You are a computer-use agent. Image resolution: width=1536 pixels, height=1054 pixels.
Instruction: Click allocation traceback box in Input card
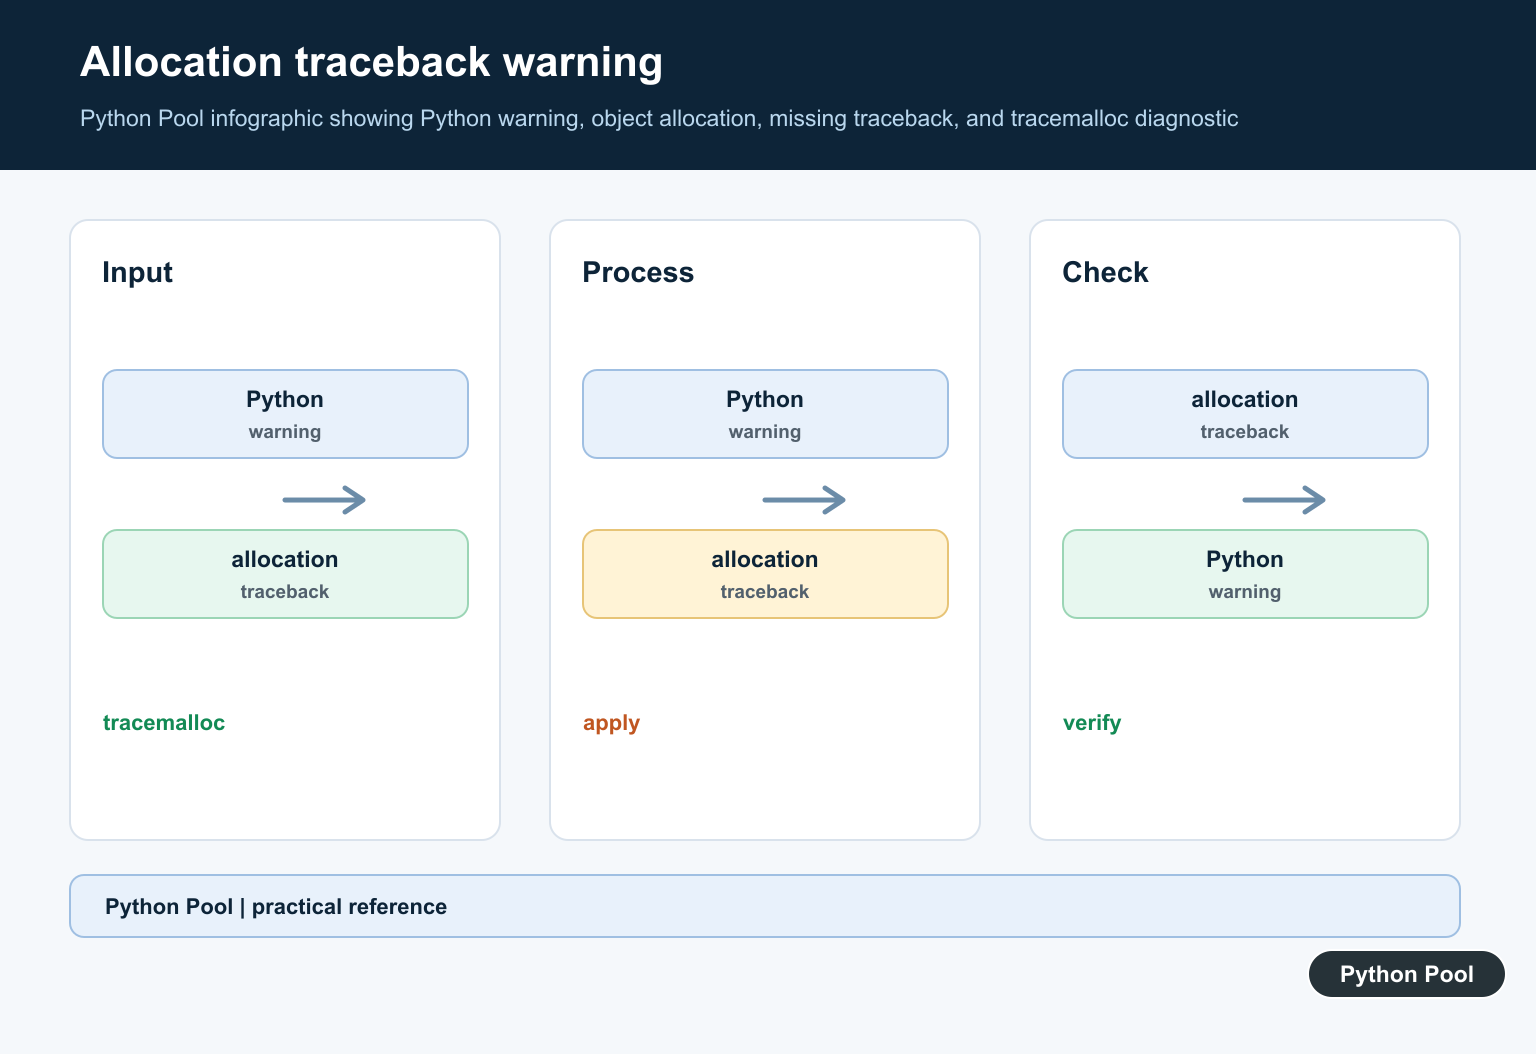(285, 574)
